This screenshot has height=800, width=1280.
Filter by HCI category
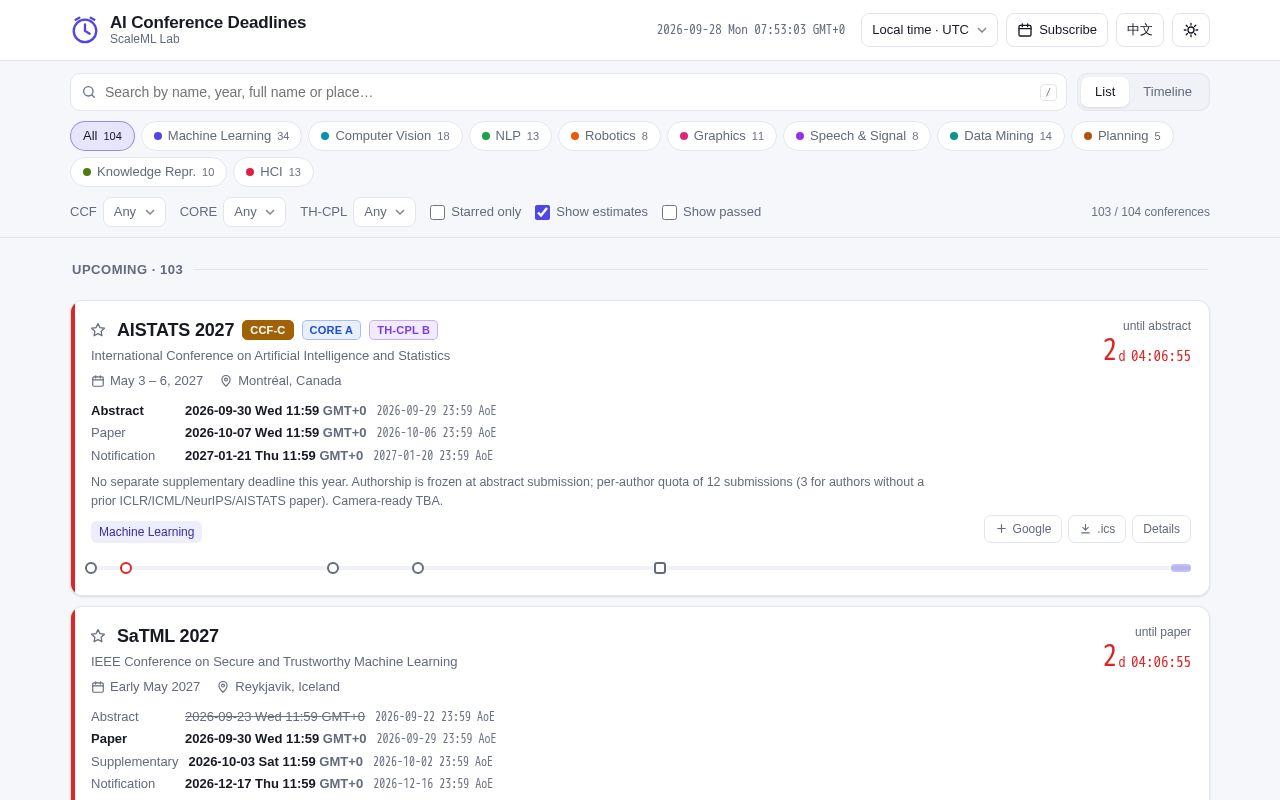273,172
